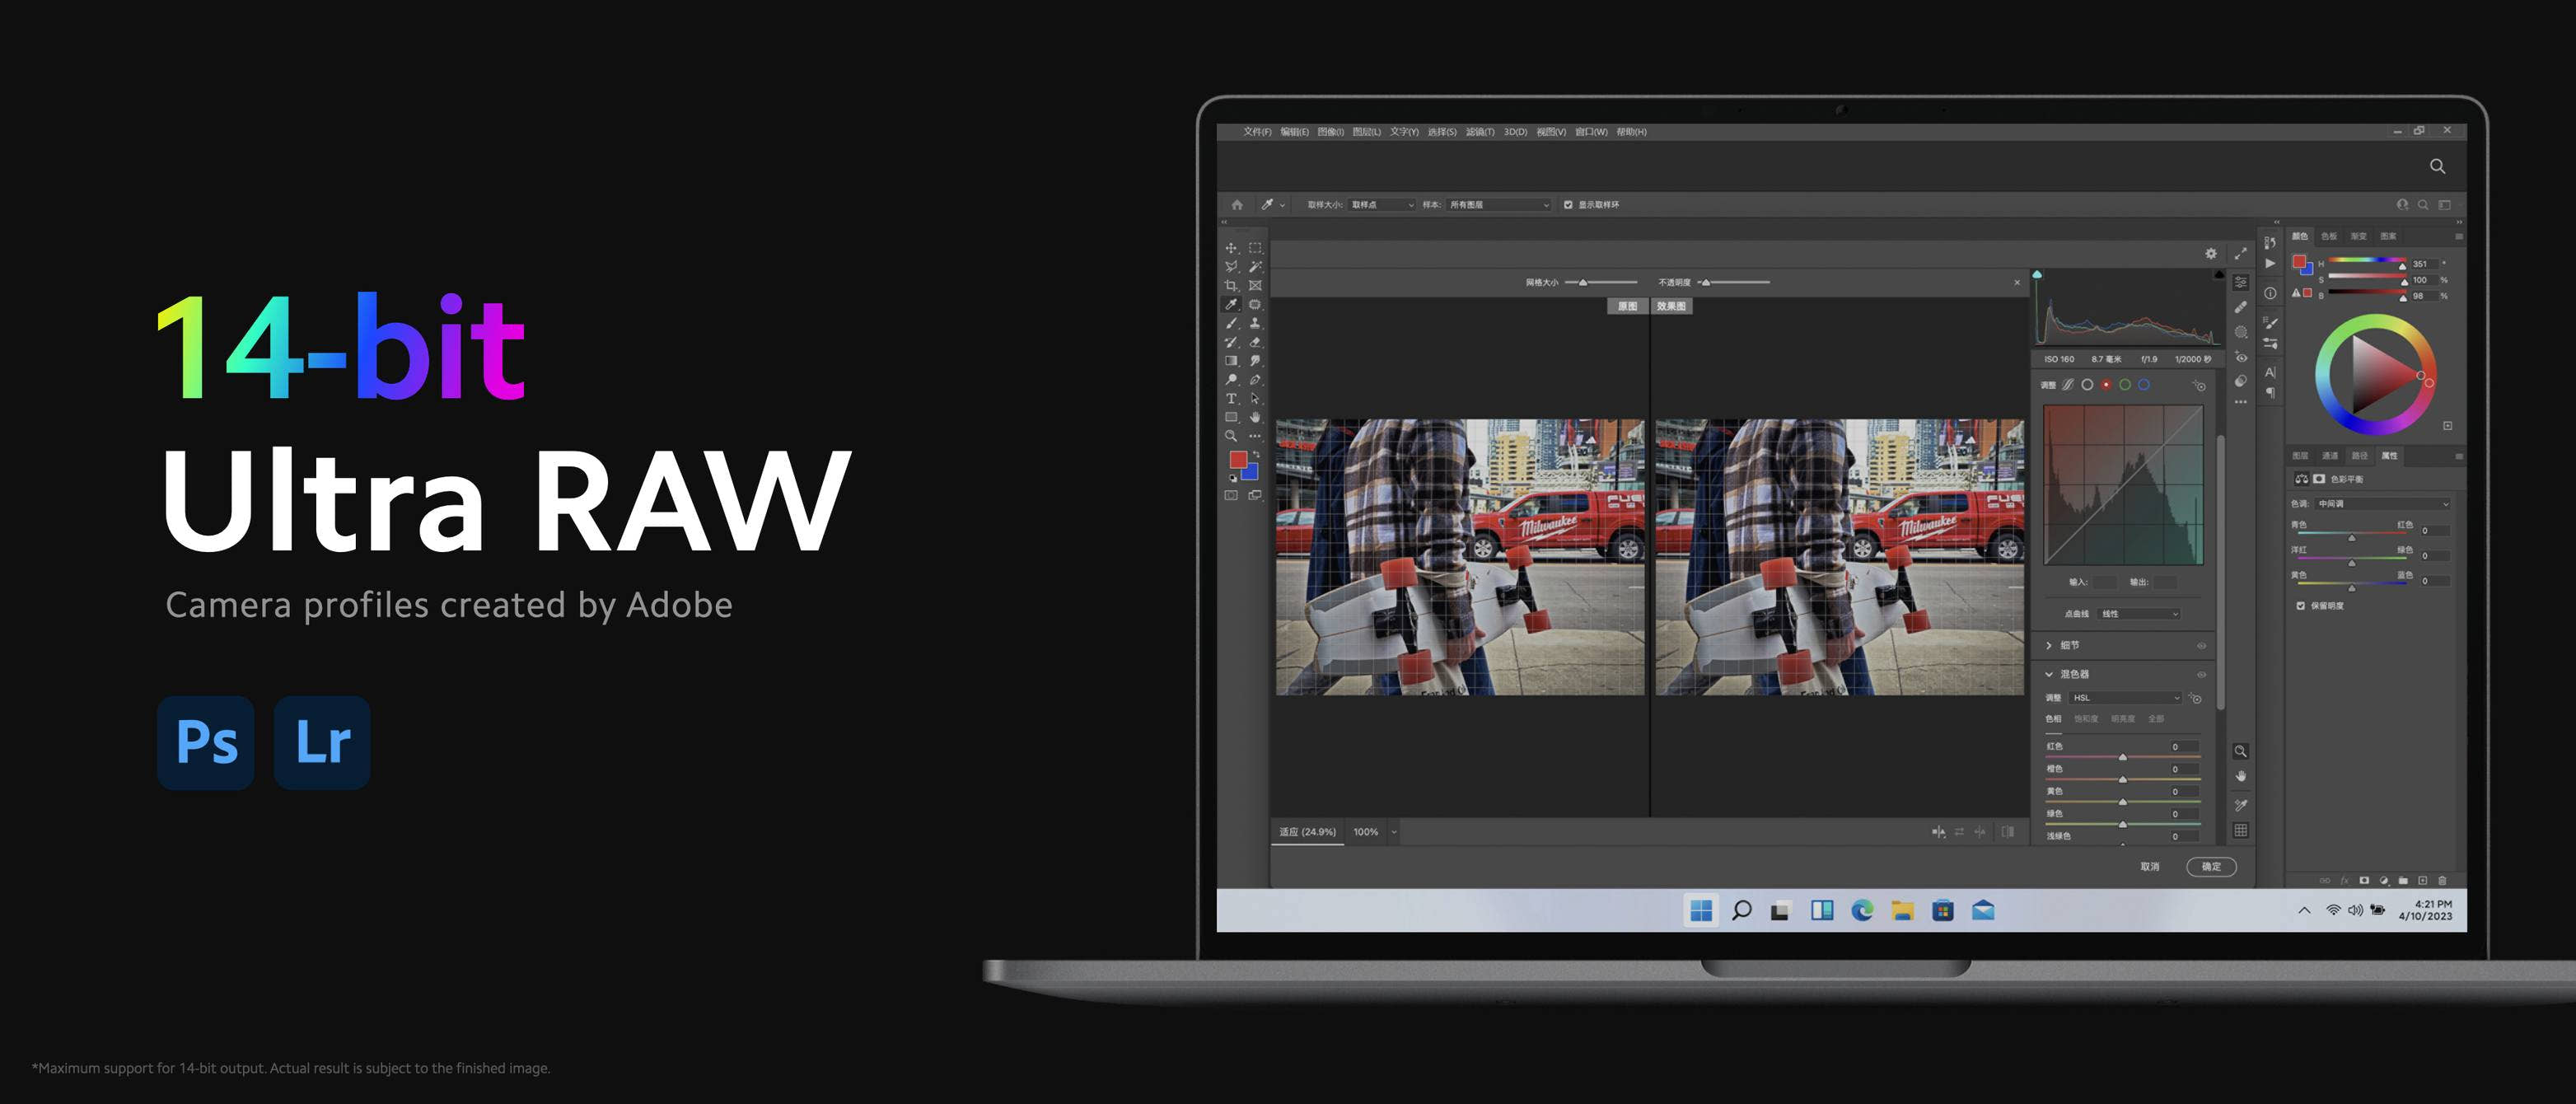Select the Magic Wand tool
The image size is (2576, 1104).
click(1255, 267)
